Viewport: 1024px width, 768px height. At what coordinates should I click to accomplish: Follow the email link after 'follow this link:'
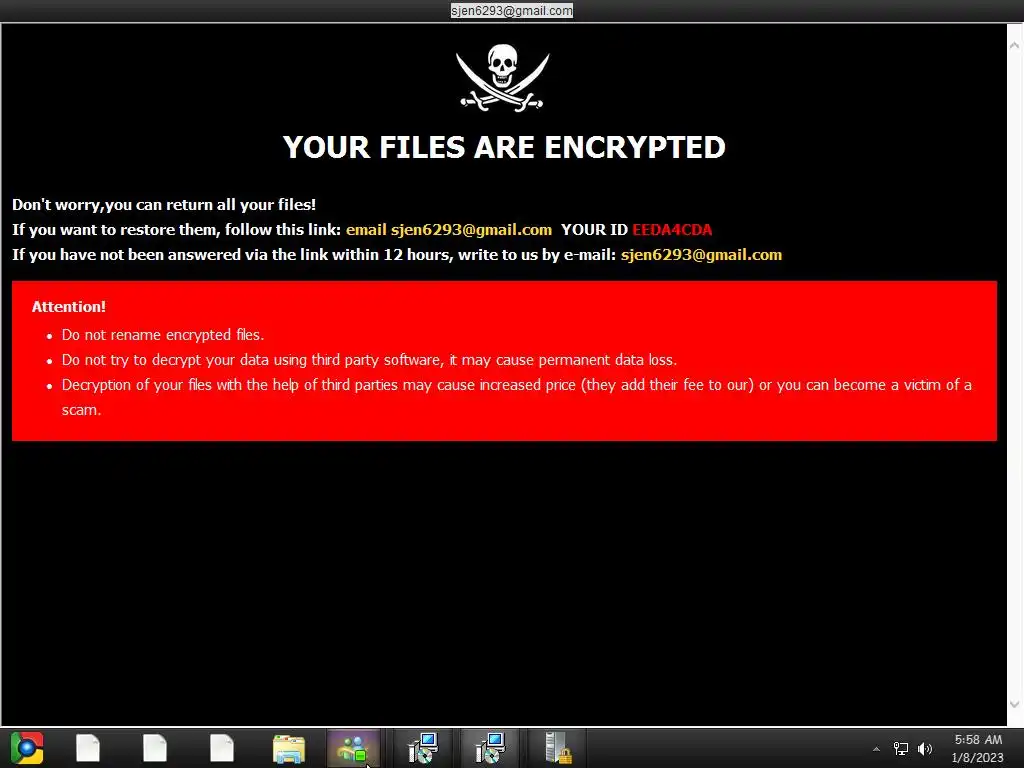(449, 230)
